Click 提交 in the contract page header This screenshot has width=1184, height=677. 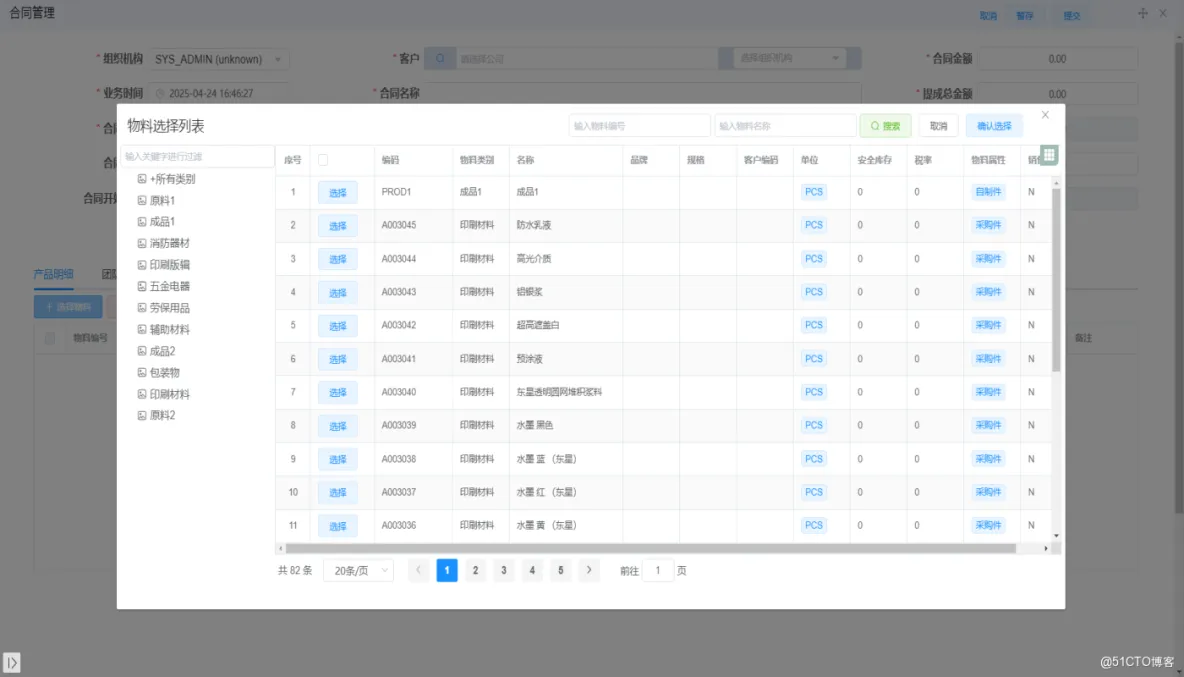pyautogui.click(x=1071, y=16)
